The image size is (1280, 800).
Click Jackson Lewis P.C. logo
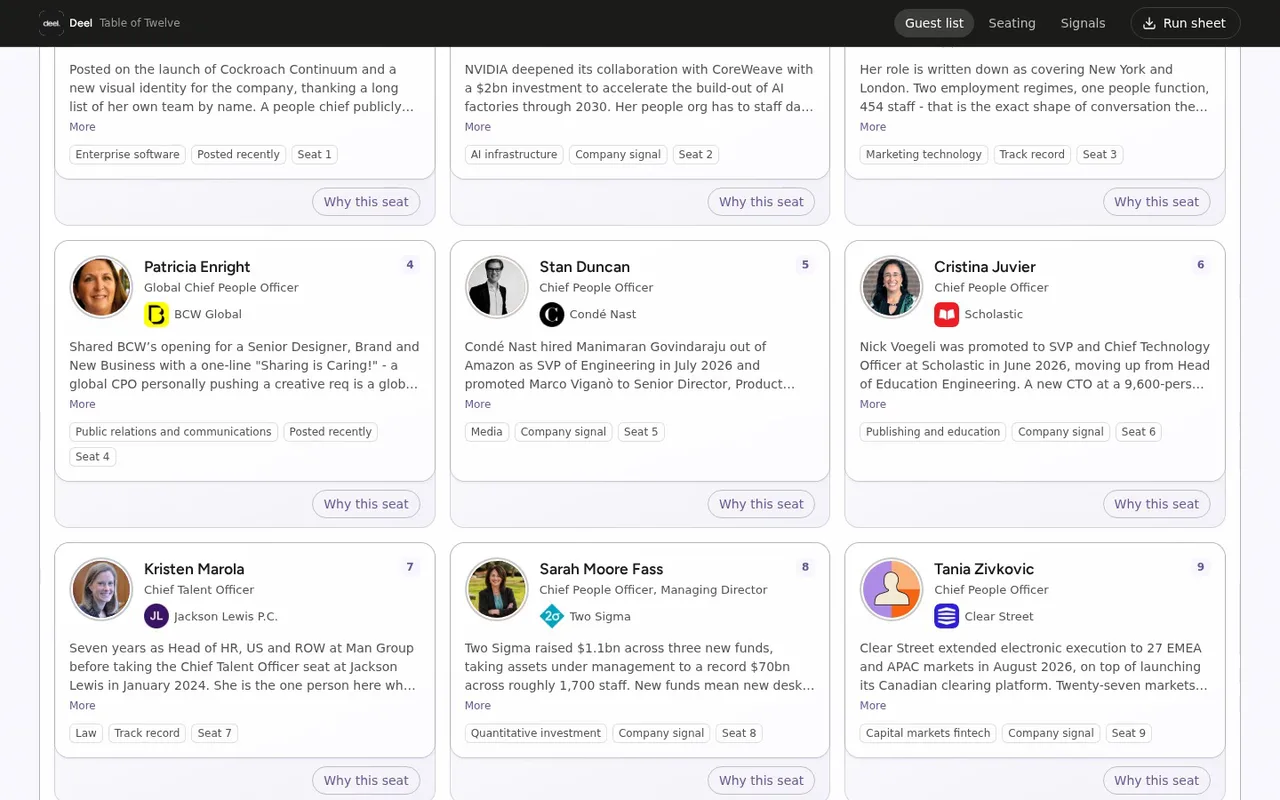156,616
